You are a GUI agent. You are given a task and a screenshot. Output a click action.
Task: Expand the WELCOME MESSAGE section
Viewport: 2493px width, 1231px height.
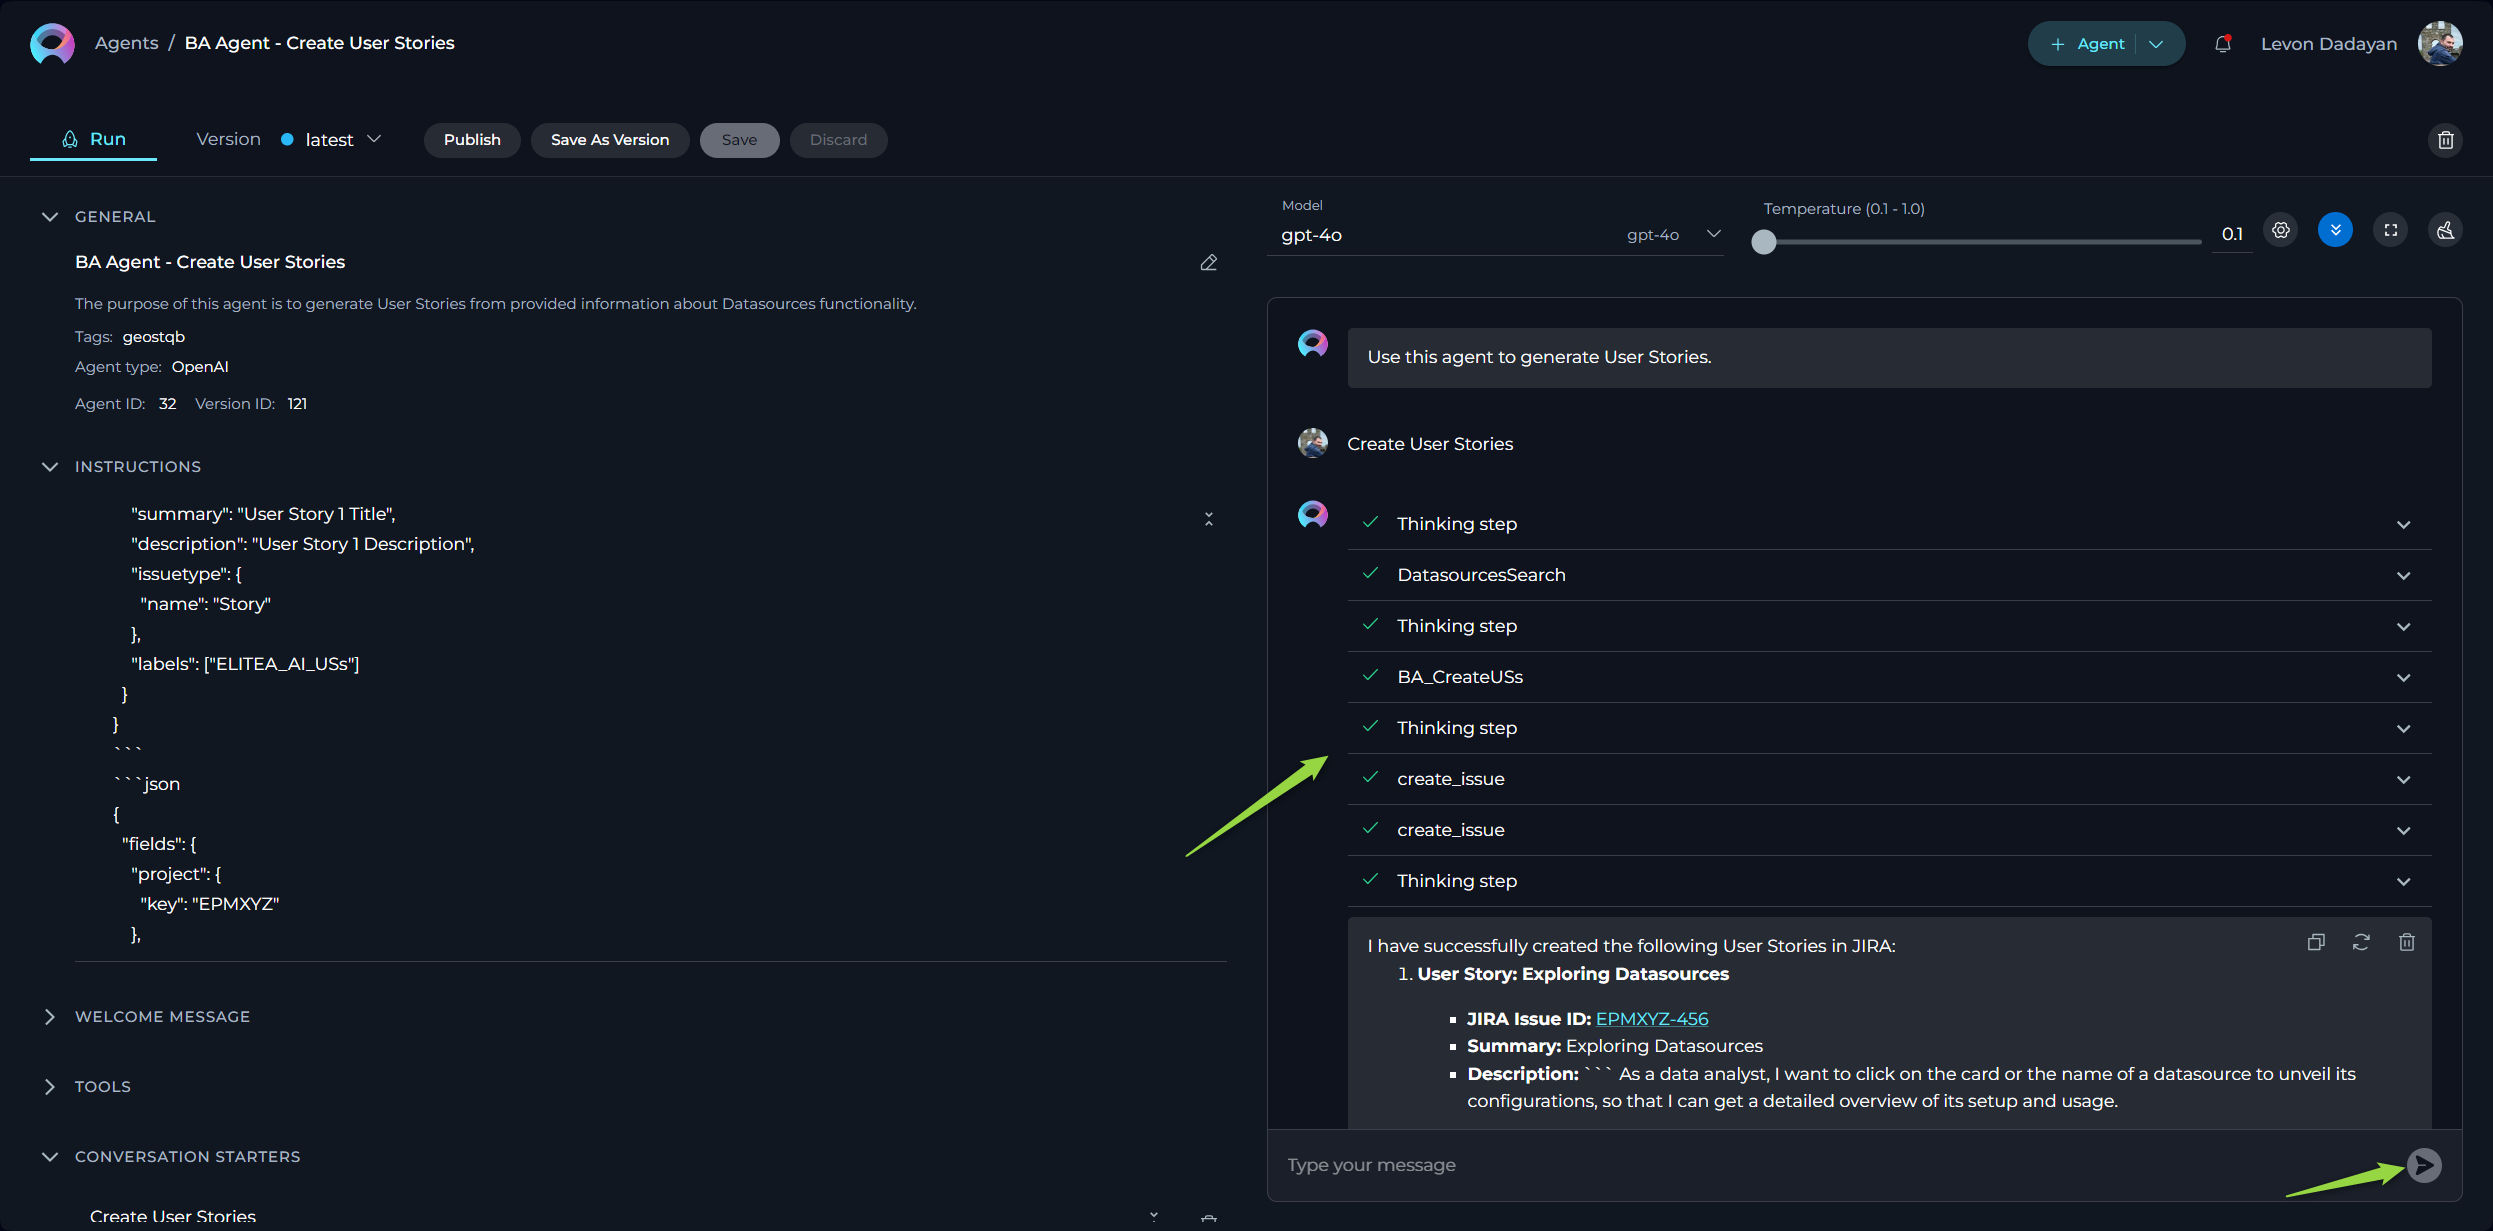[50, 1017]
